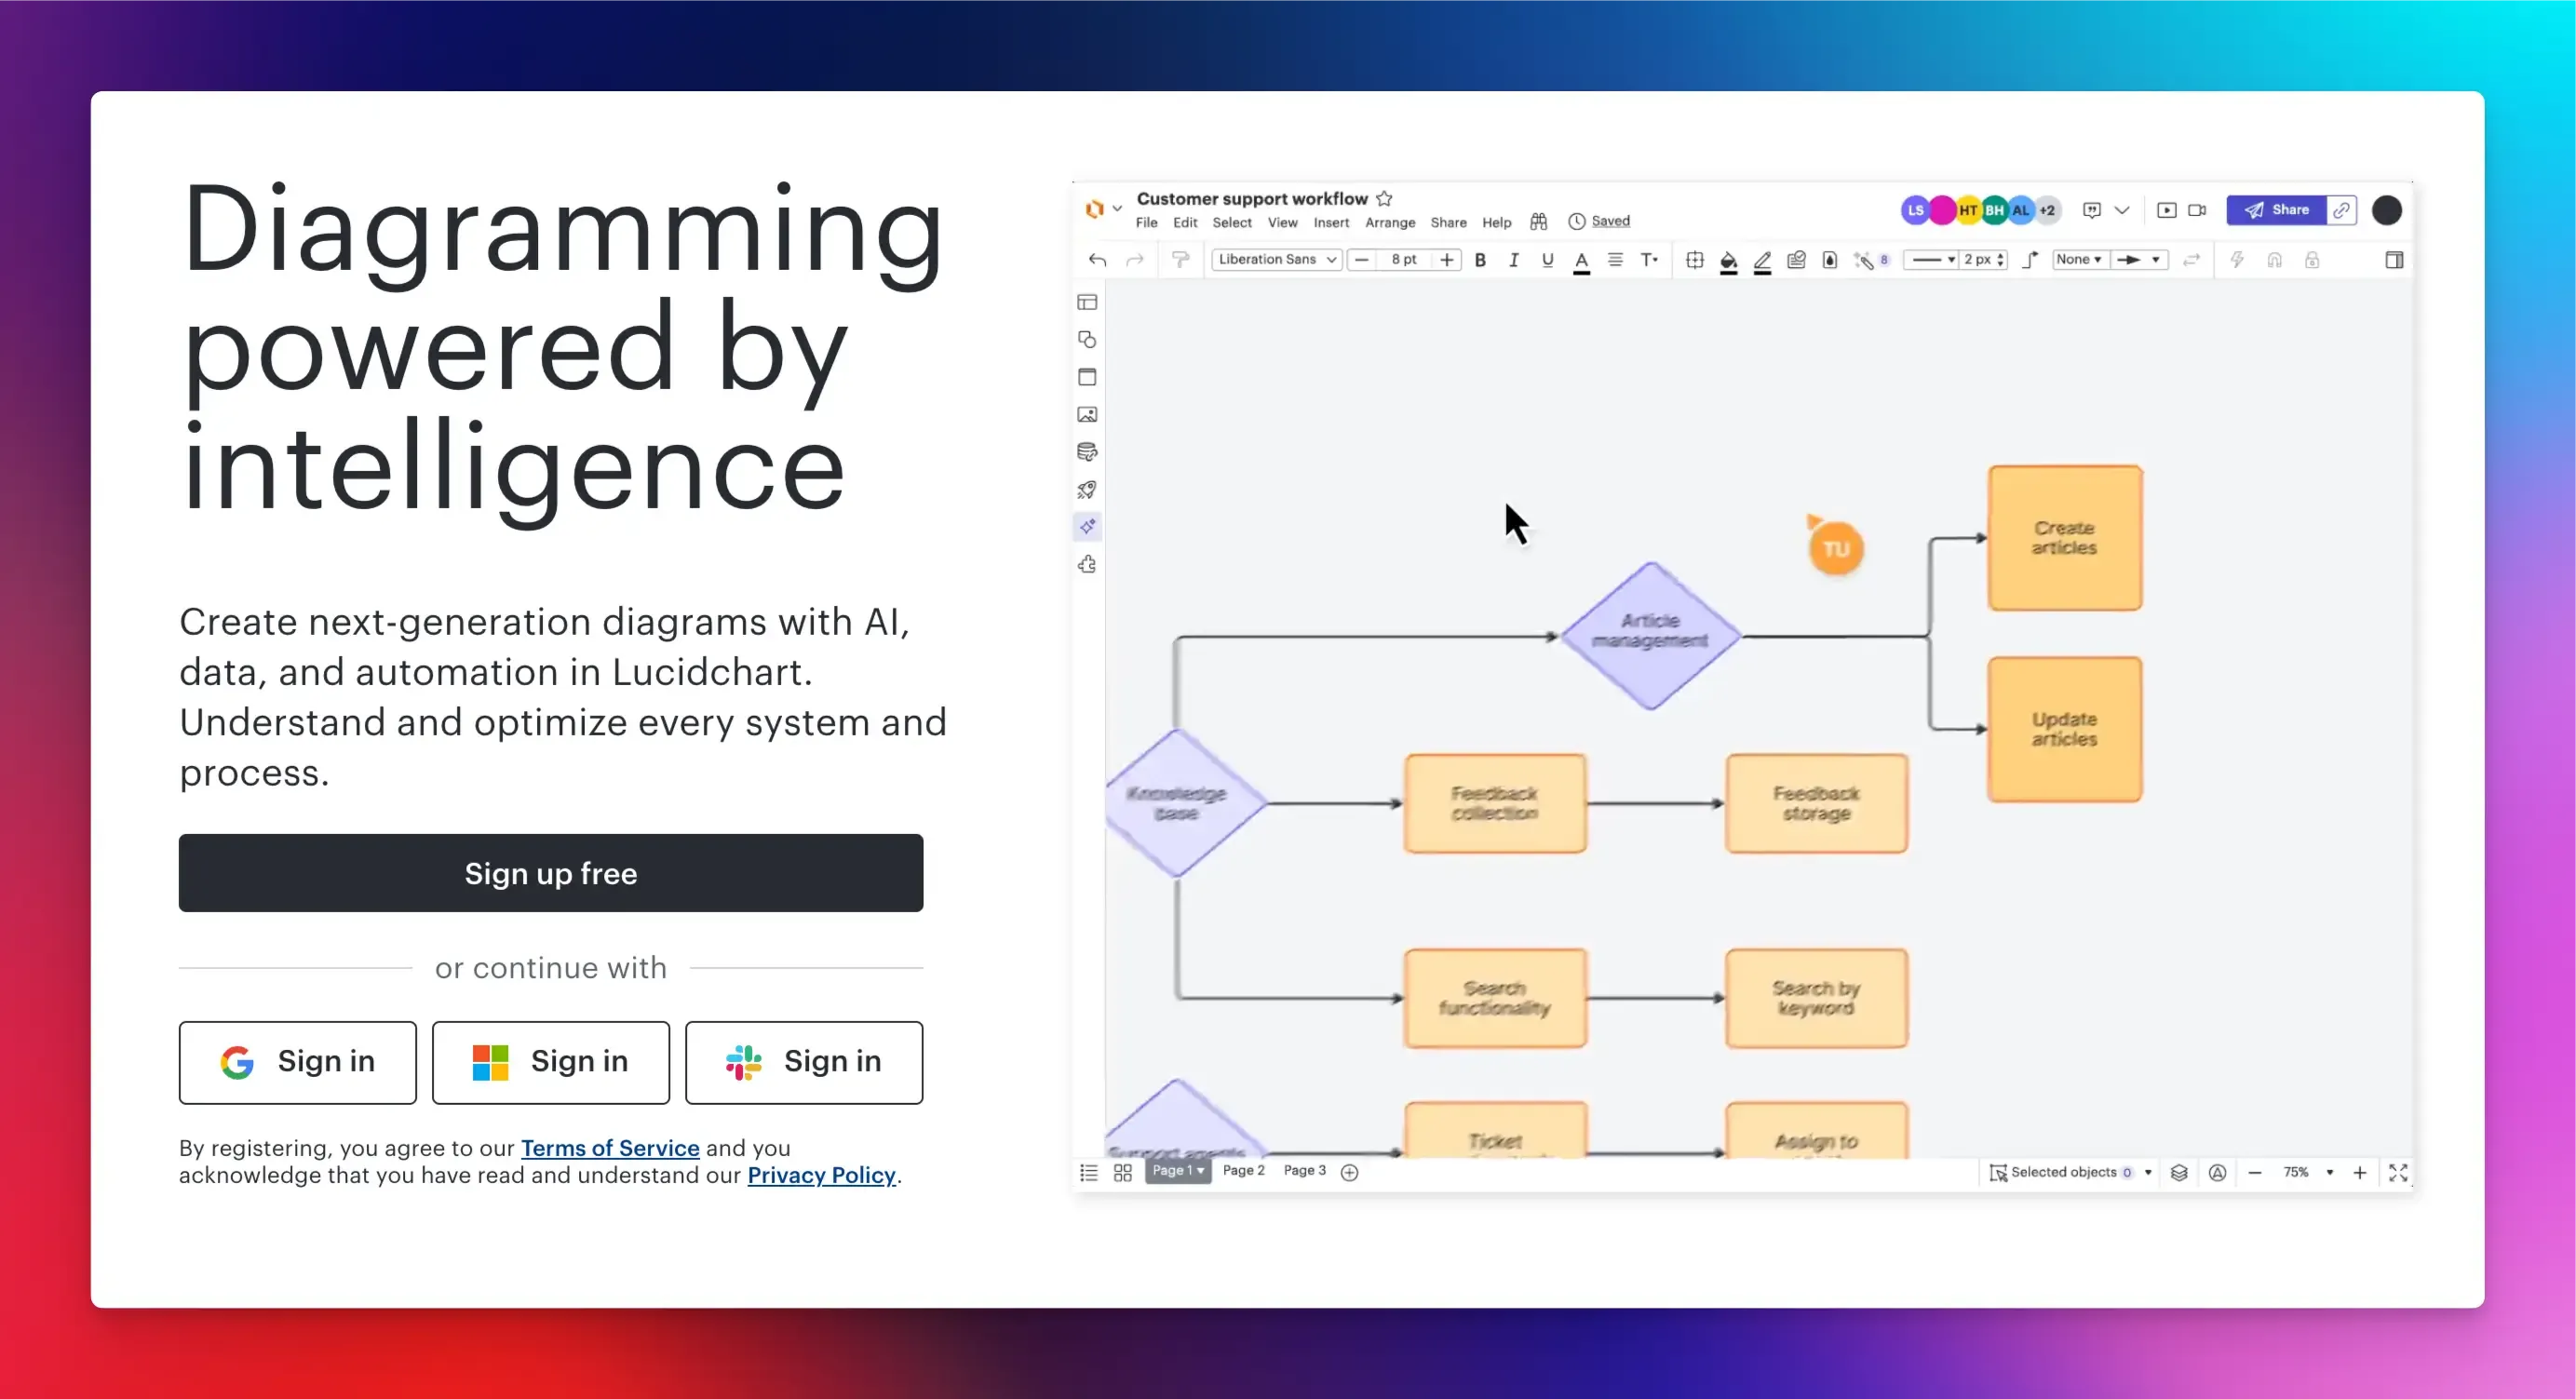Click the magnet icon in the toolbar
The image size is (2576, 1399).
point(2274,260)
